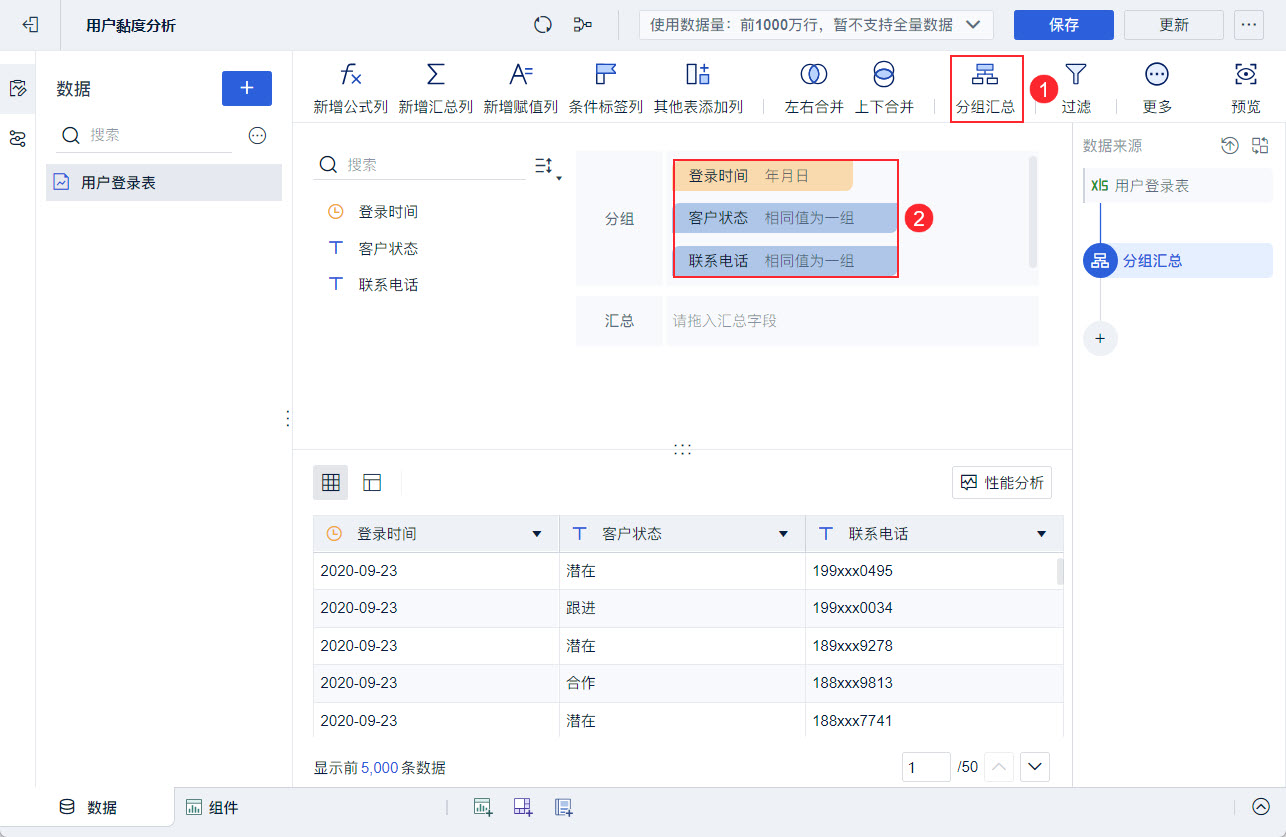This screenshot has height=837, width=1286.
Task: Switch to table grid view icon
Action: pyautogui.click(x=331, y=483)
